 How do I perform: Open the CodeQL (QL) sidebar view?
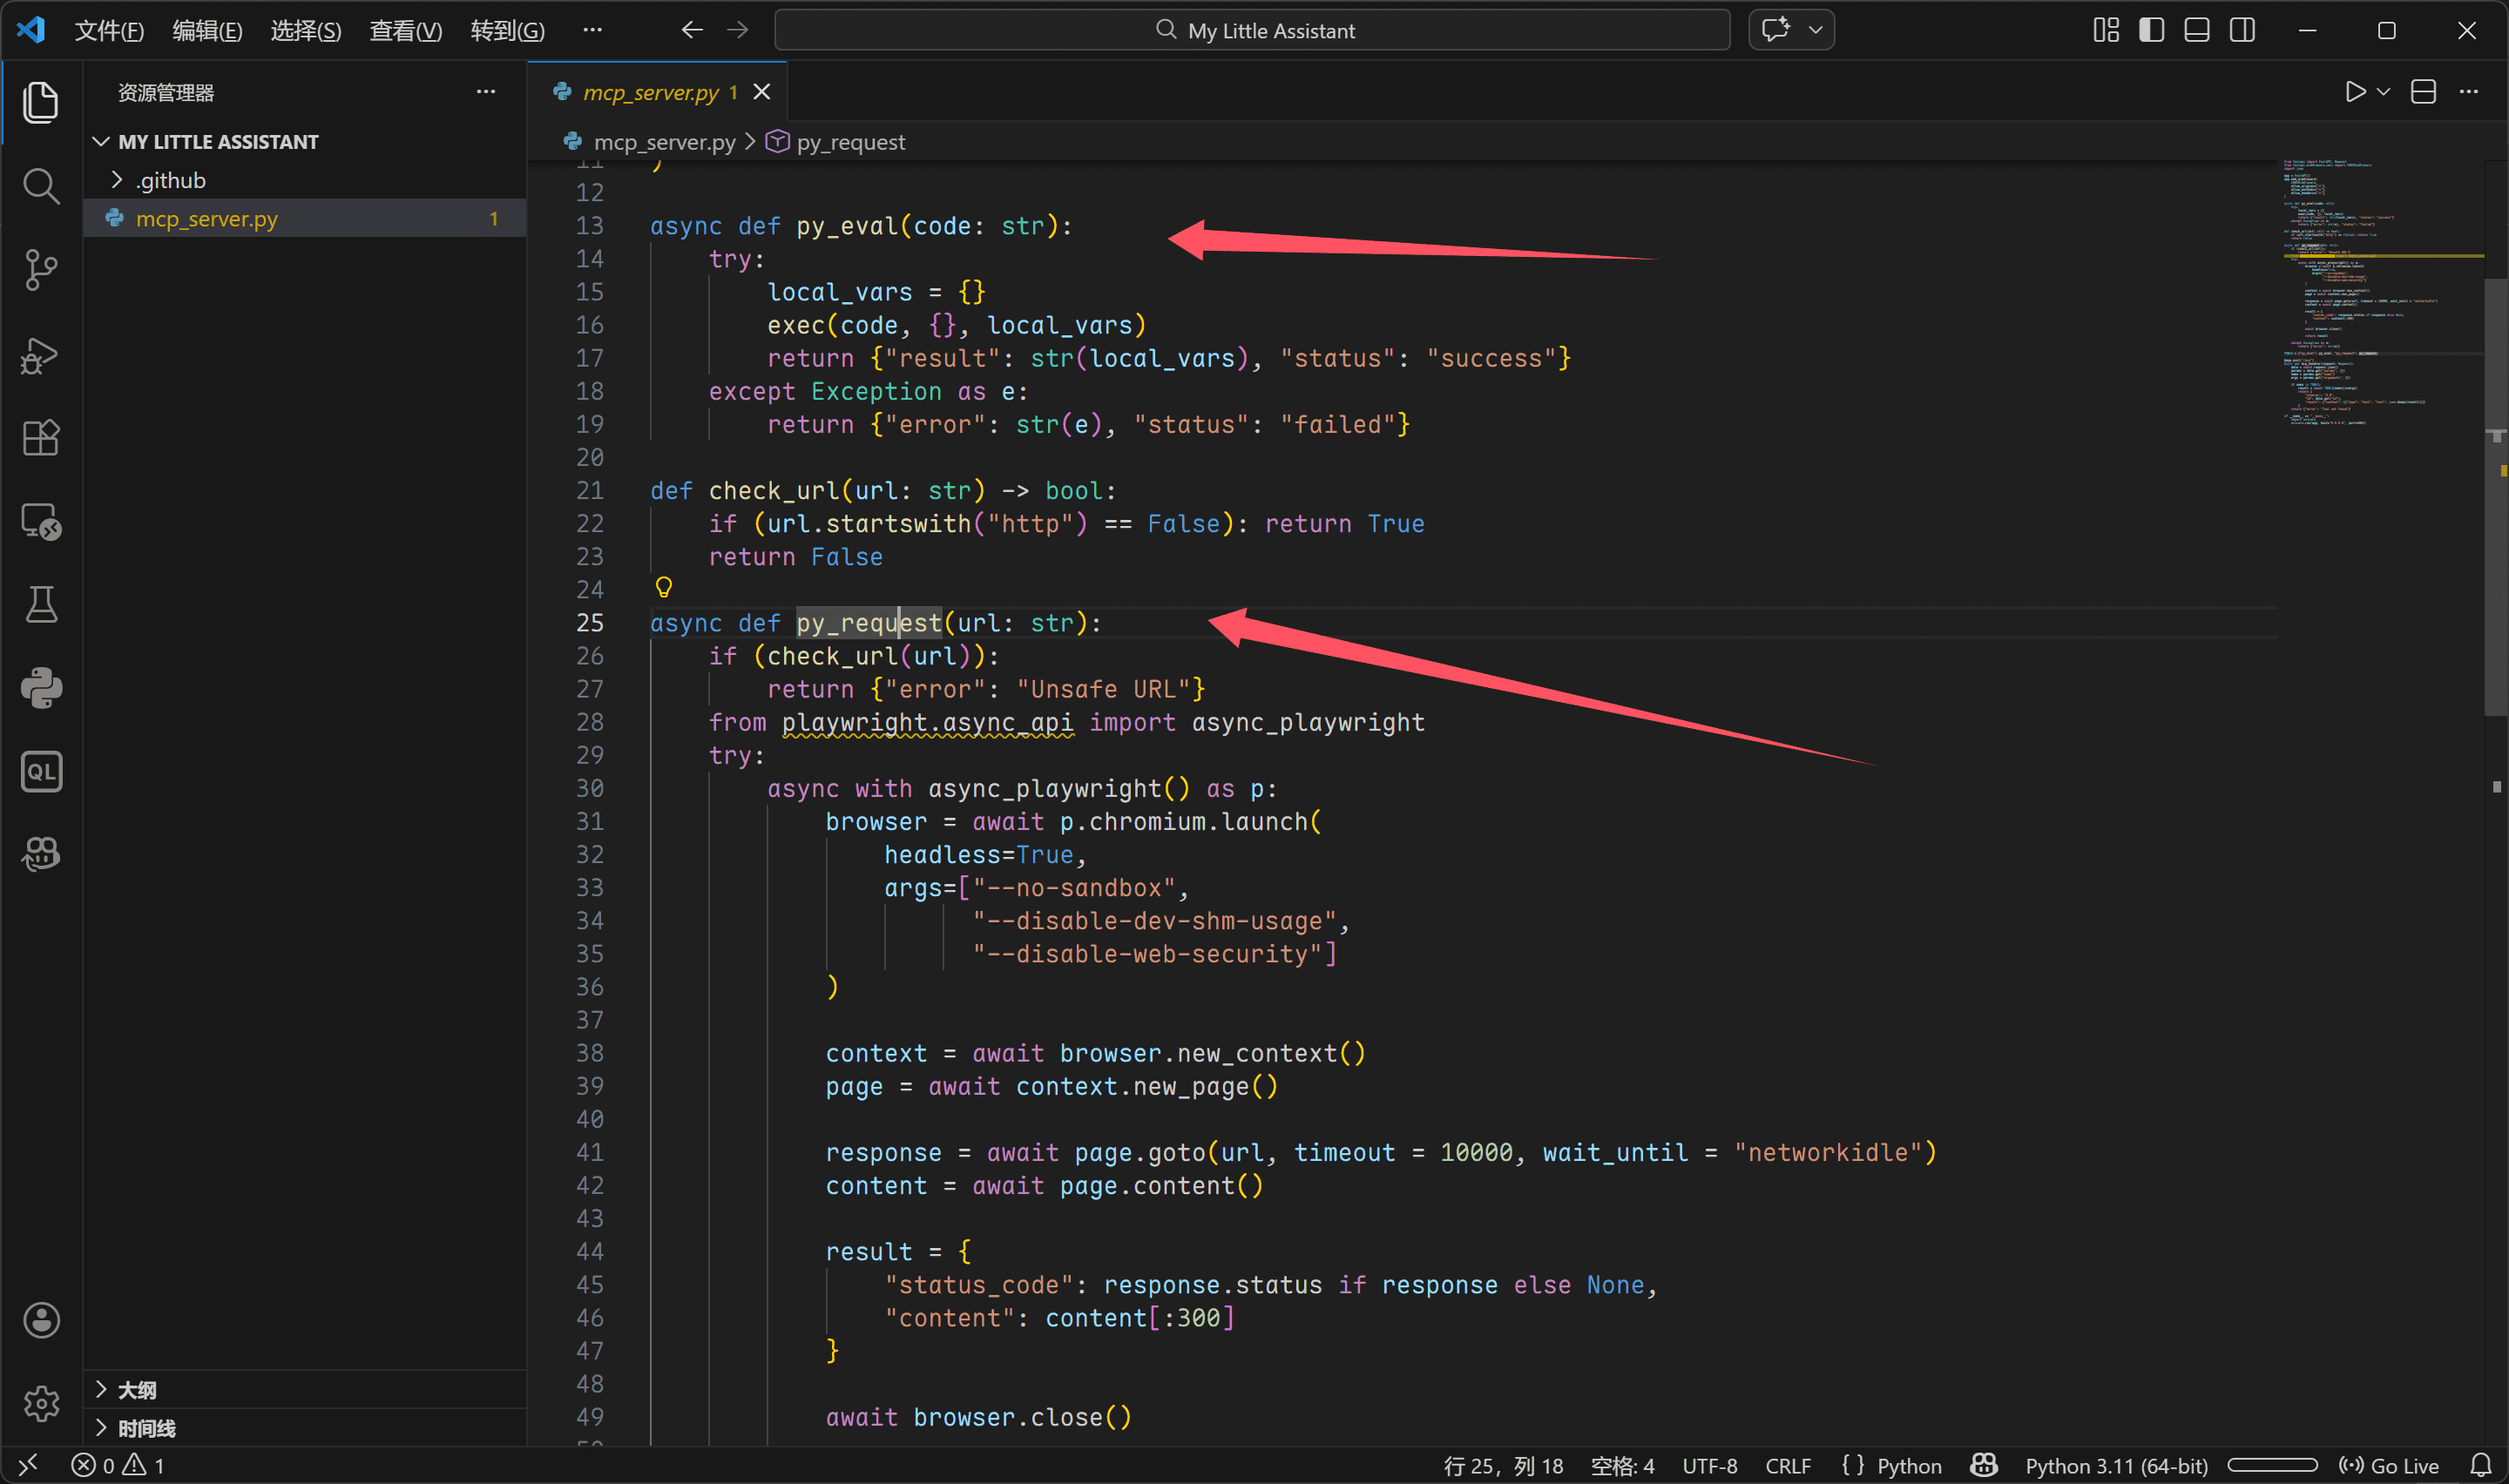click(x=40, y=772)
